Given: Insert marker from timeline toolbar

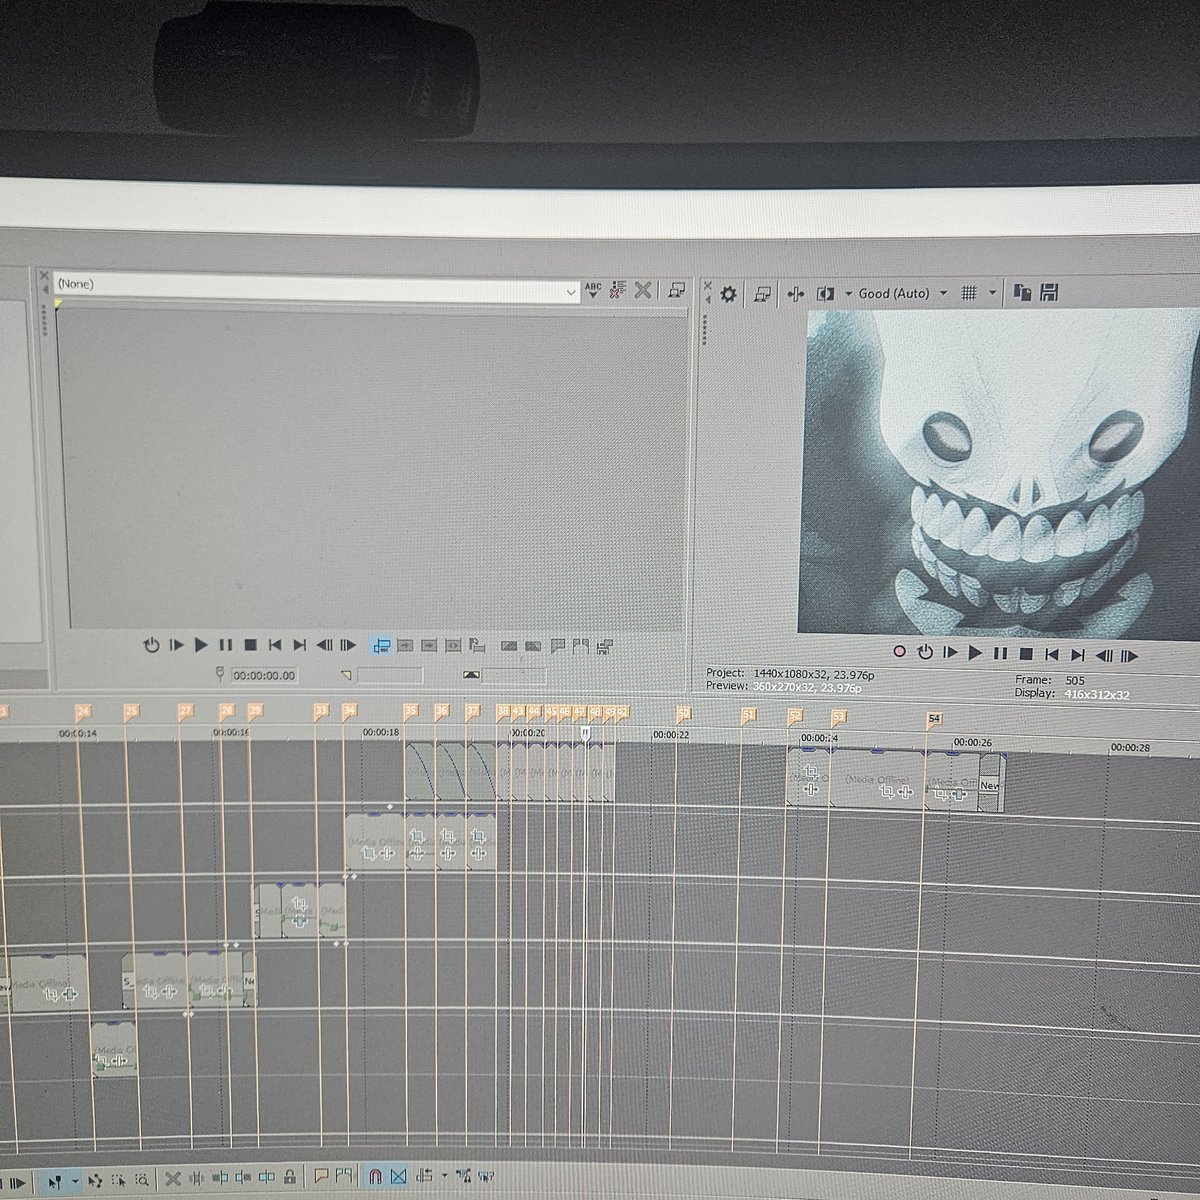Looking at the screenshot, I should coord(322,1176).
